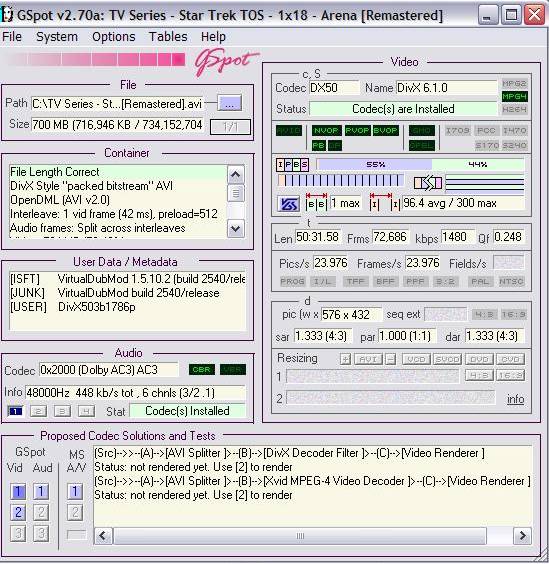Open the File menu
Image resolution: width=549 pixels, height=564 pixels.
click(12, 37)
